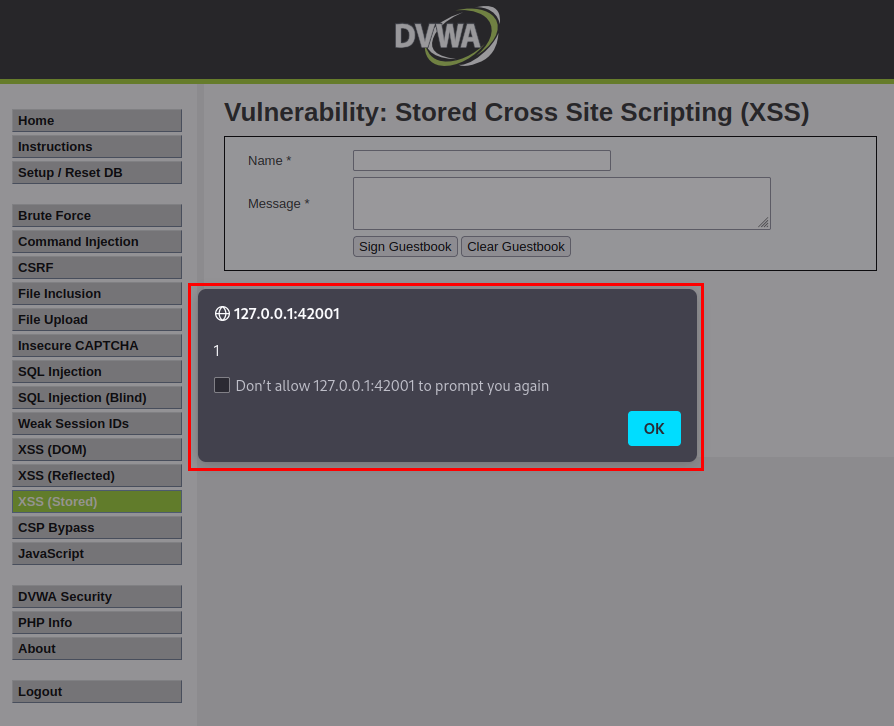Image resolution: width=894 pixels, height=726 pixels.
Task: Tick the don't allow prompts checkbox
Action: click(222, 385)
